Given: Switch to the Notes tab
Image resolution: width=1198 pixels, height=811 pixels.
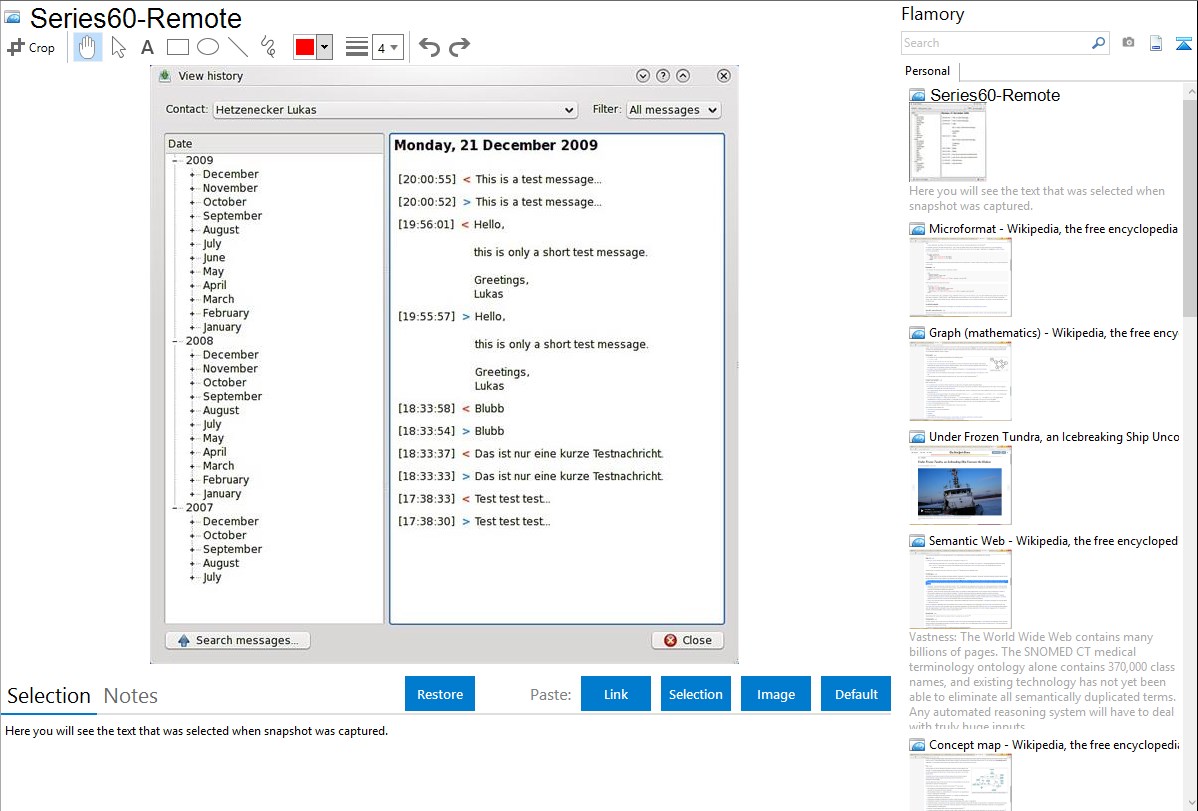Looking at the screenshot, I should point(131,696).
